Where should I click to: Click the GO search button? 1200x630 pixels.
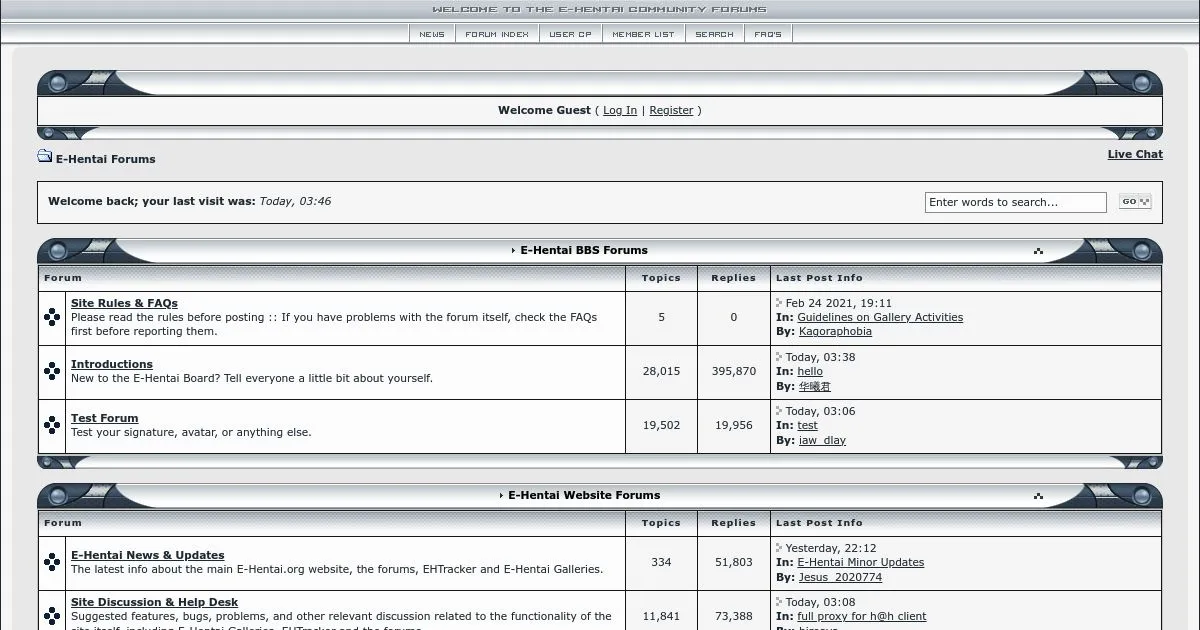(x=1135, y=202)
